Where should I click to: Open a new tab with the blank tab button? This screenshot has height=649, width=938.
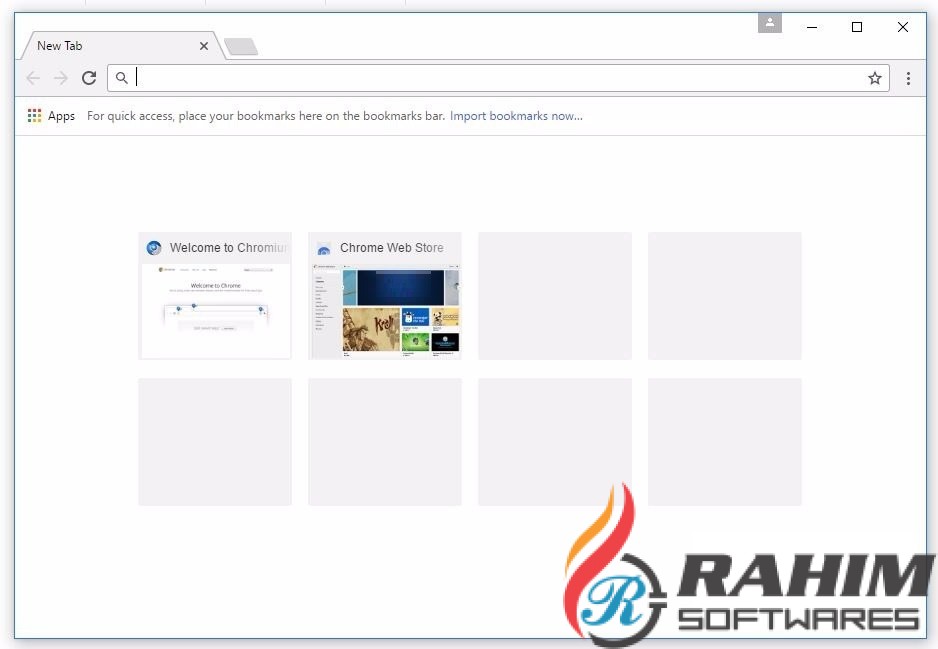point(241,47)
